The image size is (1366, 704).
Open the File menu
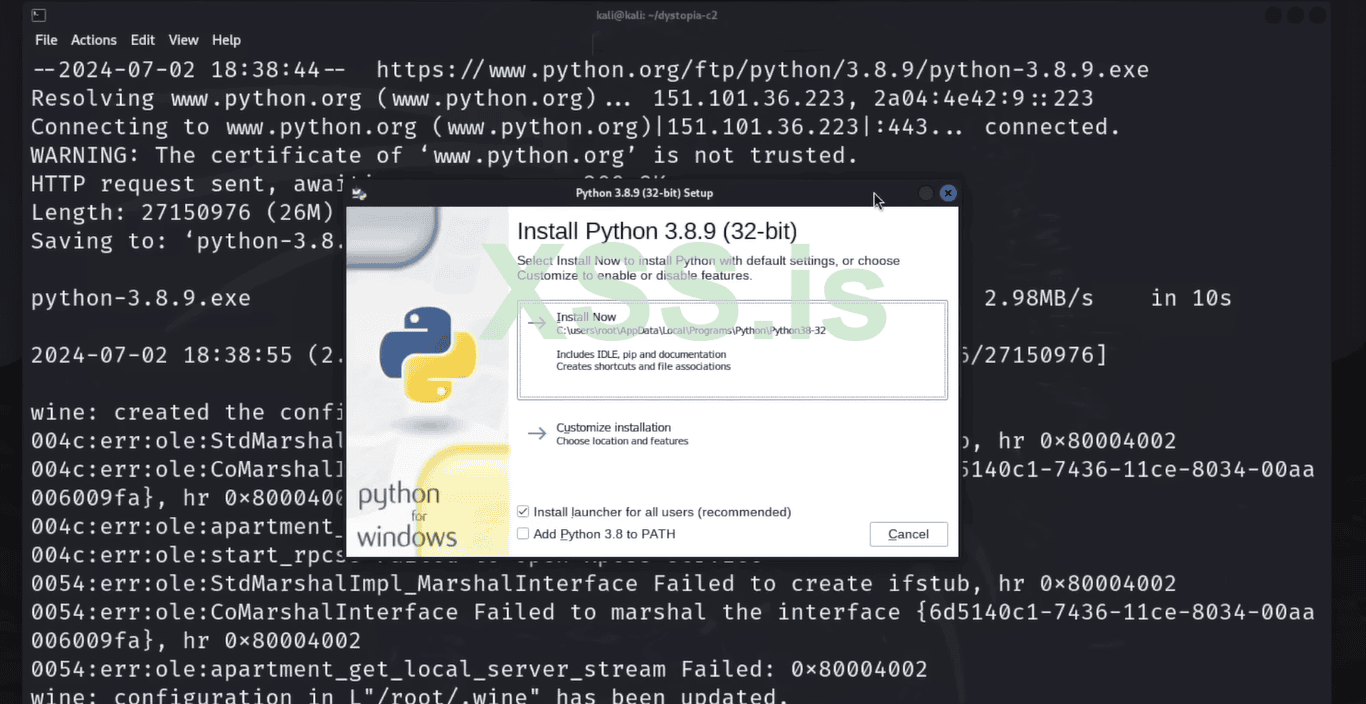click(46, 40)
